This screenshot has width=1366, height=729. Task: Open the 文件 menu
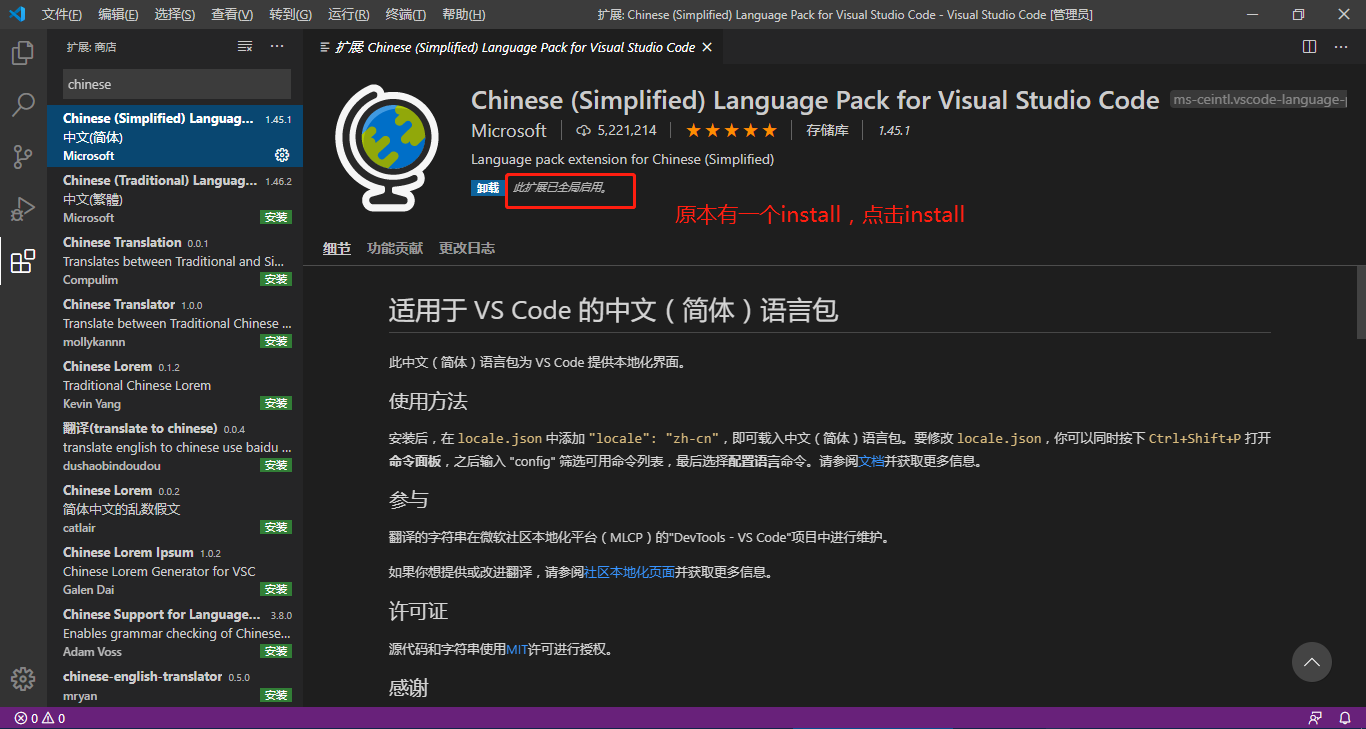(x=60, y=14)
